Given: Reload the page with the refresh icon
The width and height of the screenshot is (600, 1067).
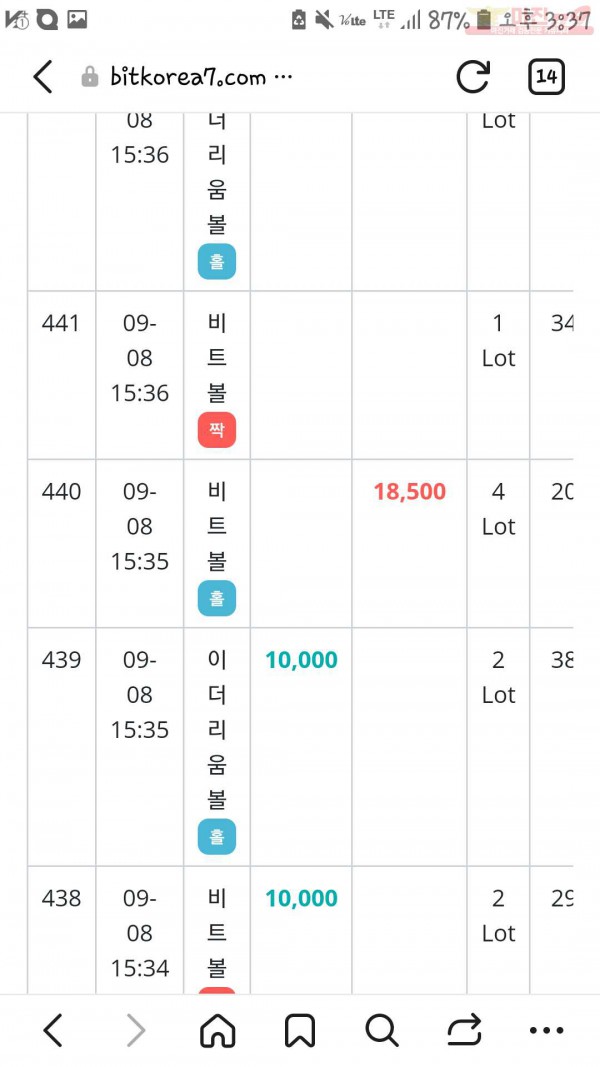Looking at the screenshot, I should [473, 76].
